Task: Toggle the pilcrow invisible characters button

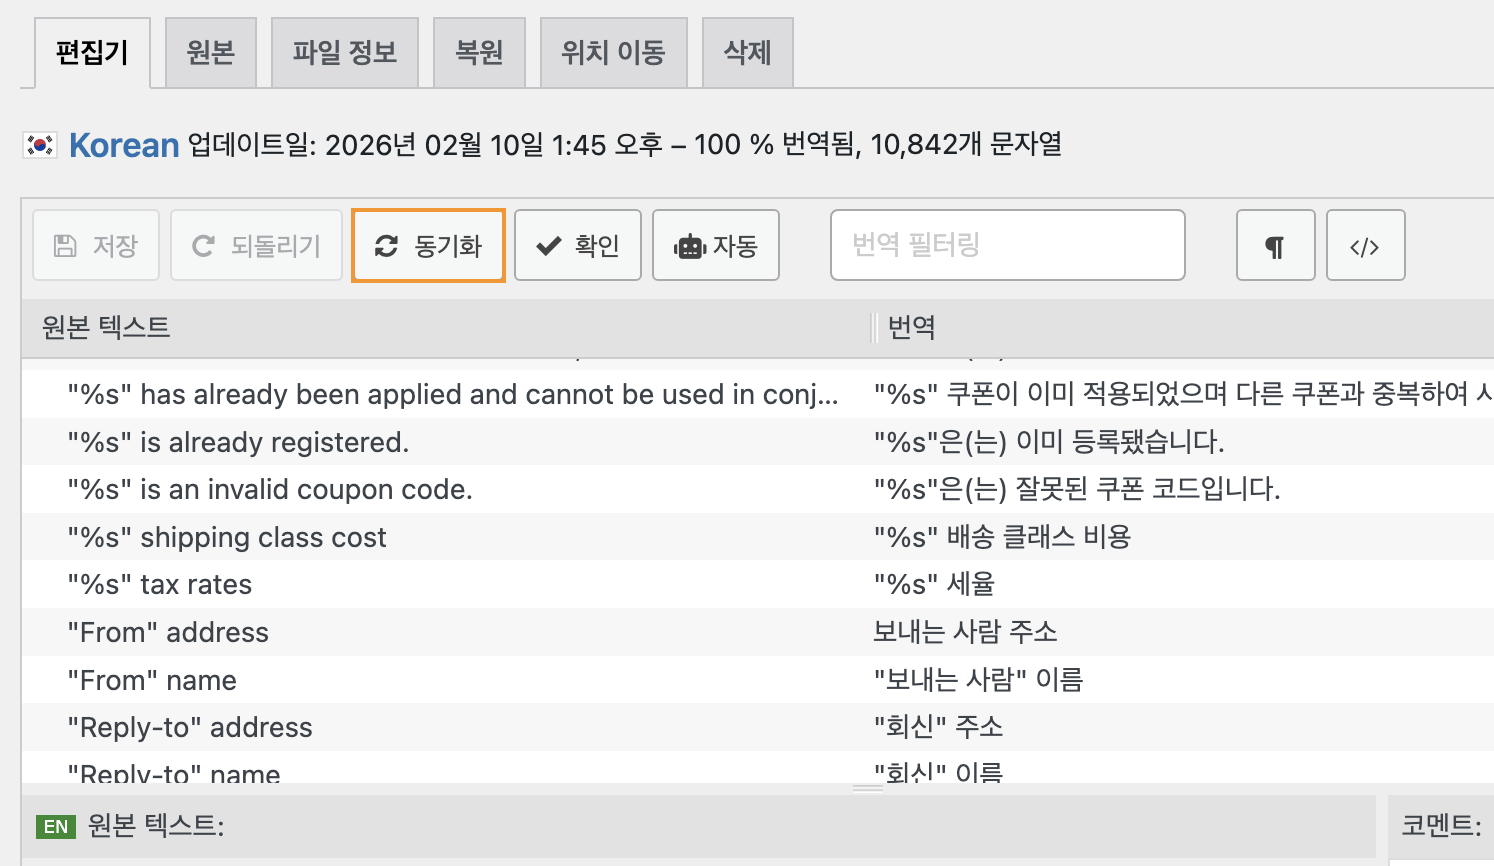Action: click(x=1275, y=246)
